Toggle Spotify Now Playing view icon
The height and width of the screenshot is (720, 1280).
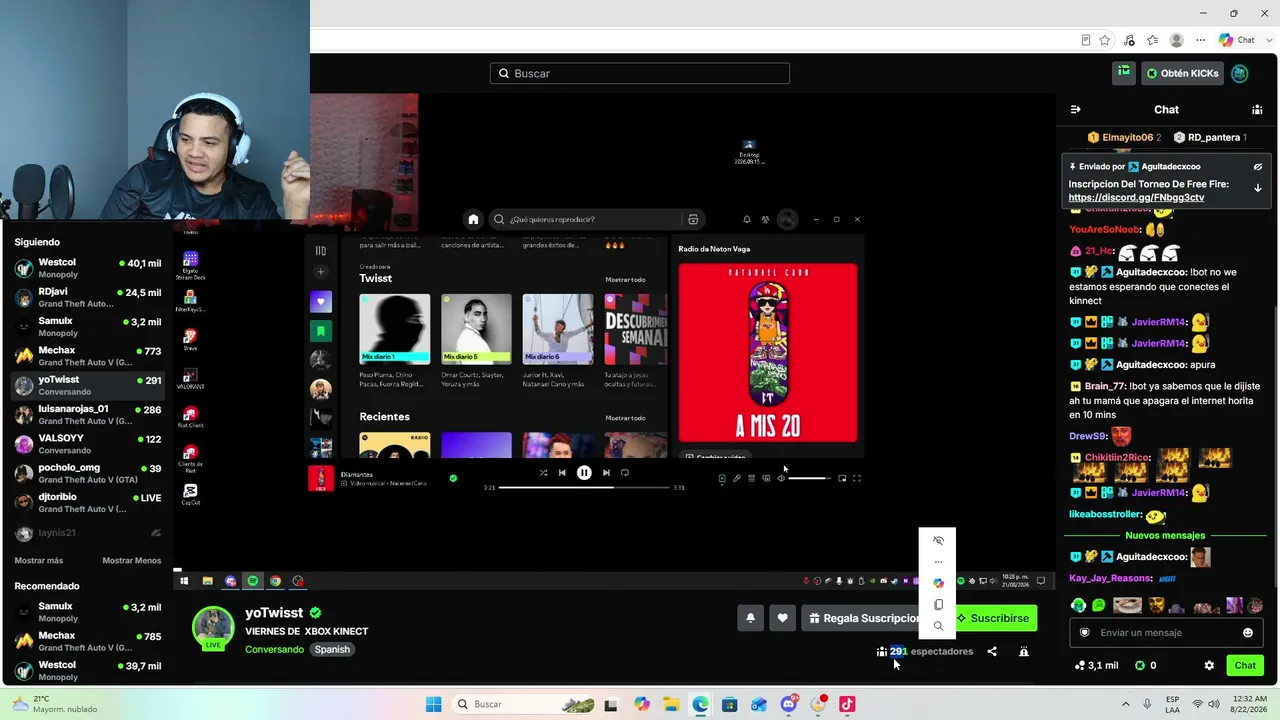point(722,479)
